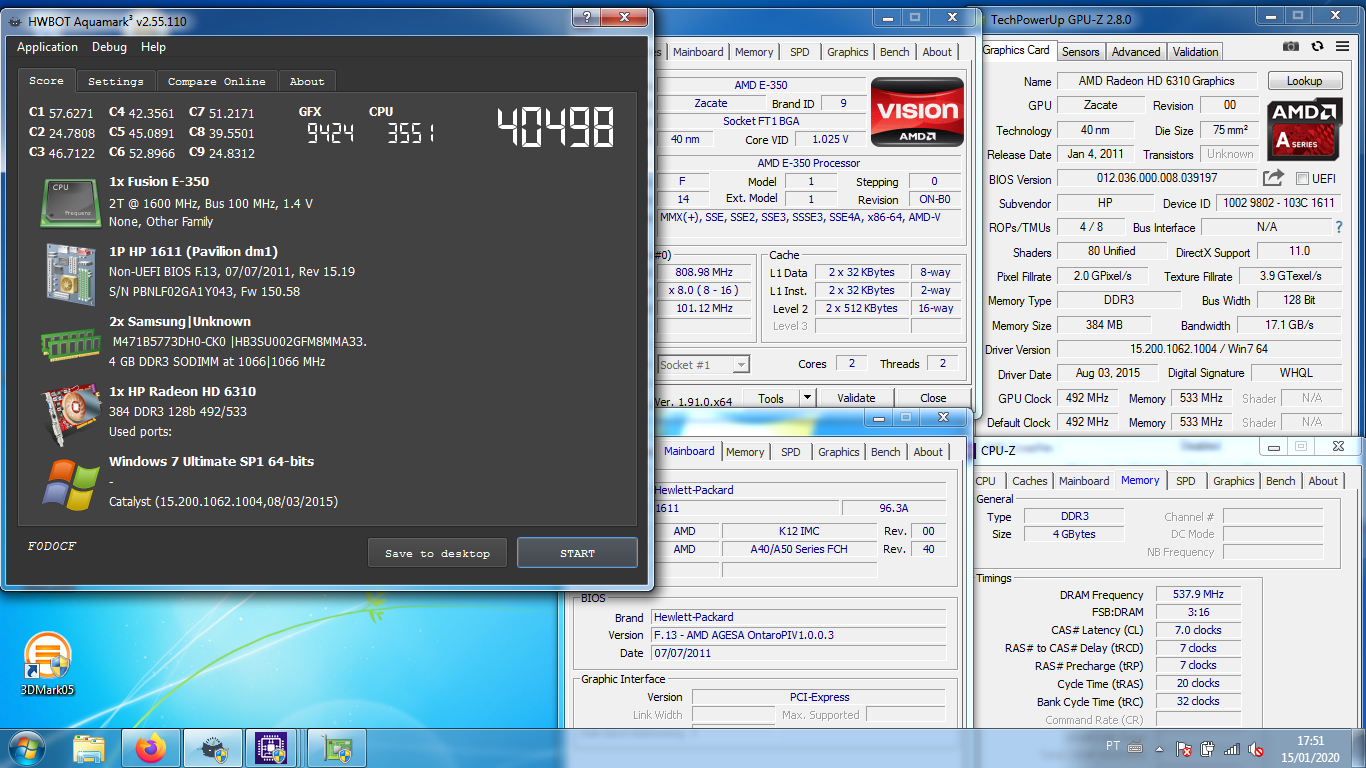Image resolution: width=1366 pixels, height=768 pixels.
Task: Click the DRAM Frequency value 537.9 MHz
Action: point(1198,594)
